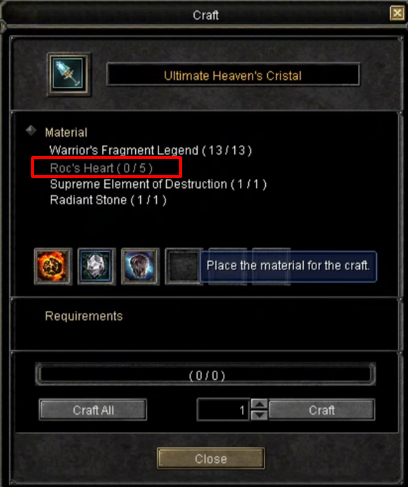Viewport: 408px width, 487px height.
Task: Select the white Radiant Stone material icon
Action: click(x=97, y=266)
